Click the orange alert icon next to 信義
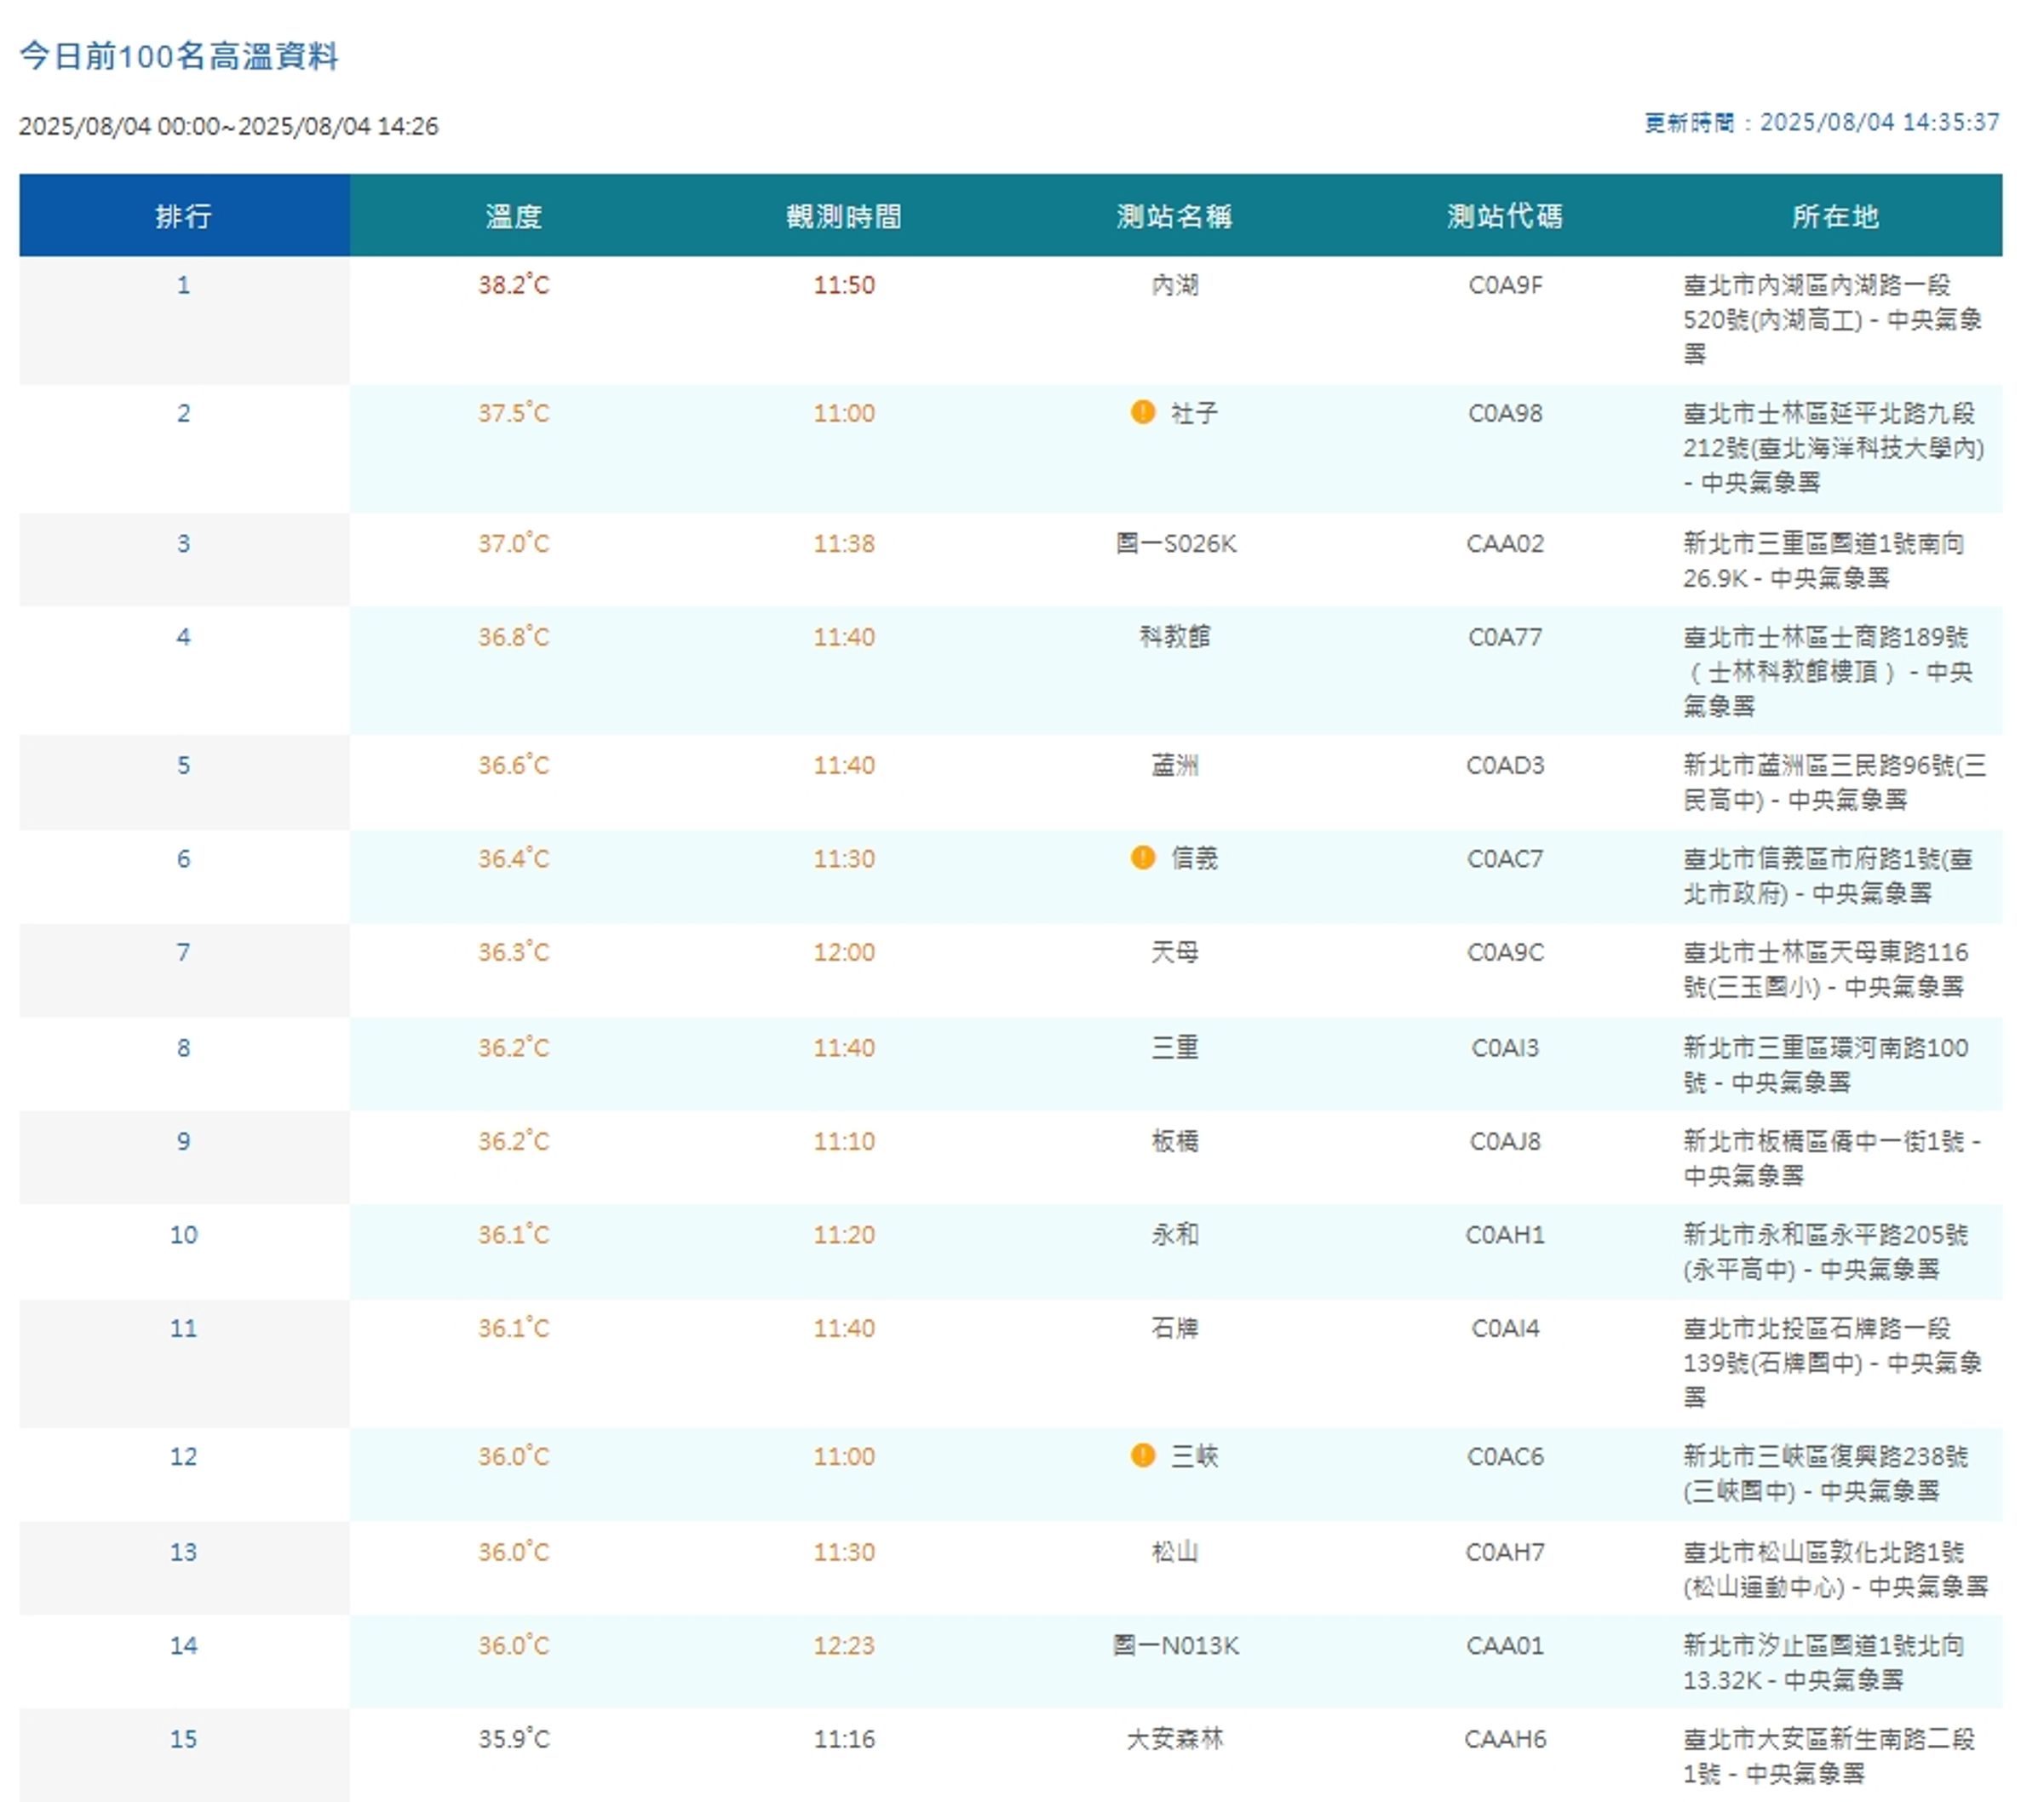2044x1802 pixels. pyautogui.click(x=1142, y=857)
